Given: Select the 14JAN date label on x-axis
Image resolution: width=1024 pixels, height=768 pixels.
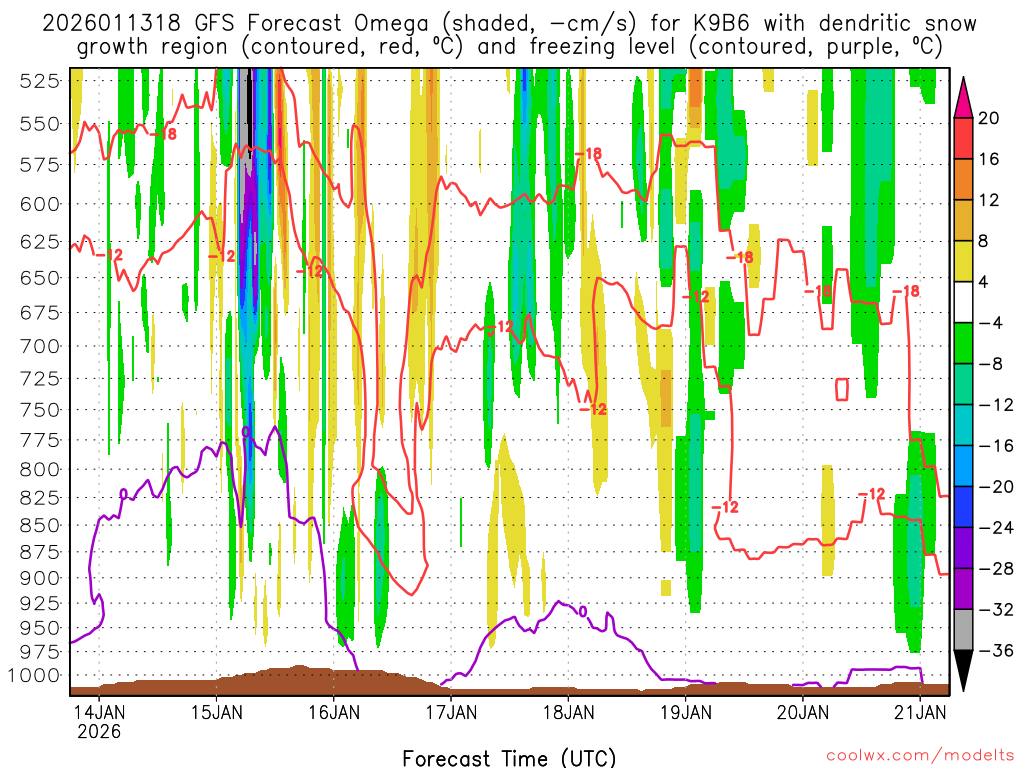Looking at the screenshot, I should (x=99, y=712).
